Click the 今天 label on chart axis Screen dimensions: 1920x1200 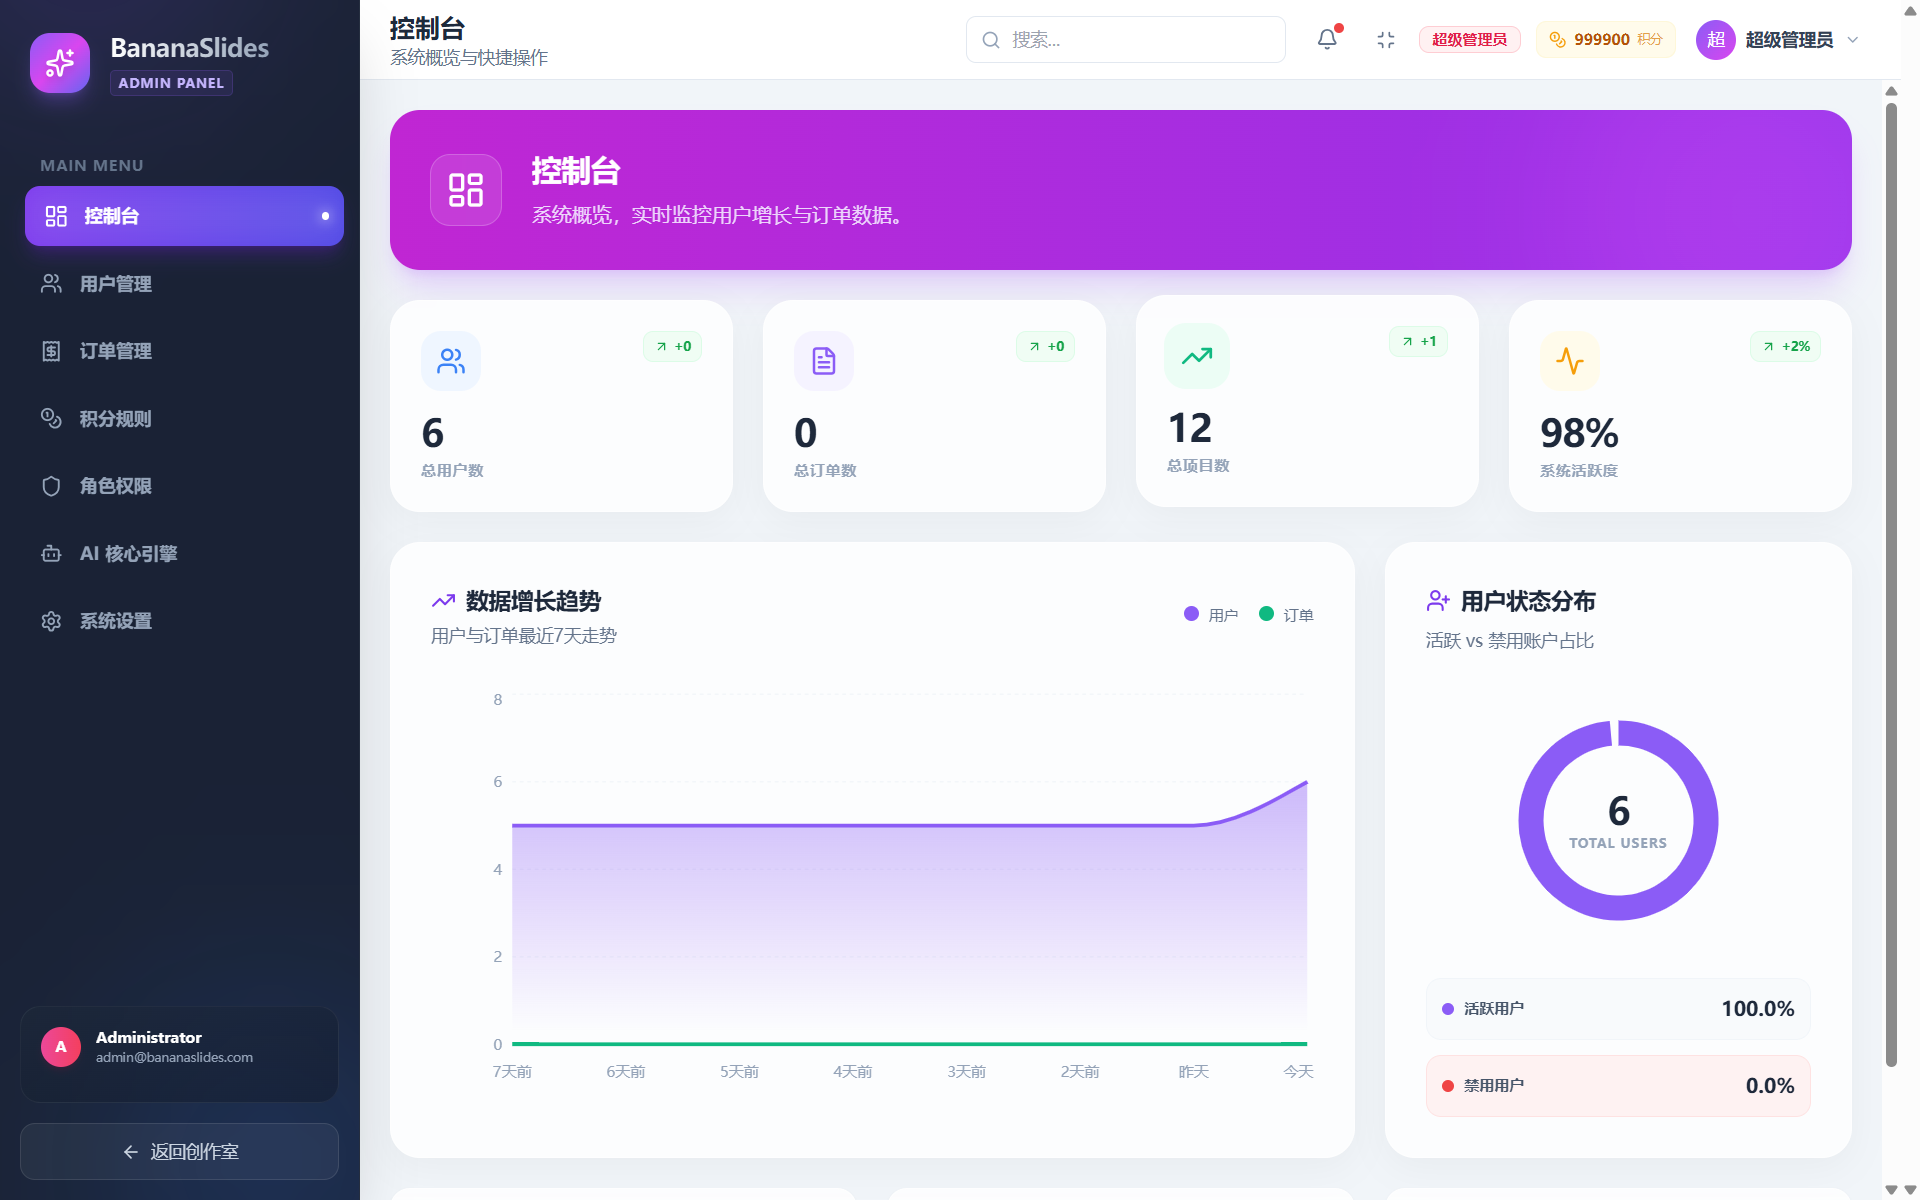click(1298, 1071)
